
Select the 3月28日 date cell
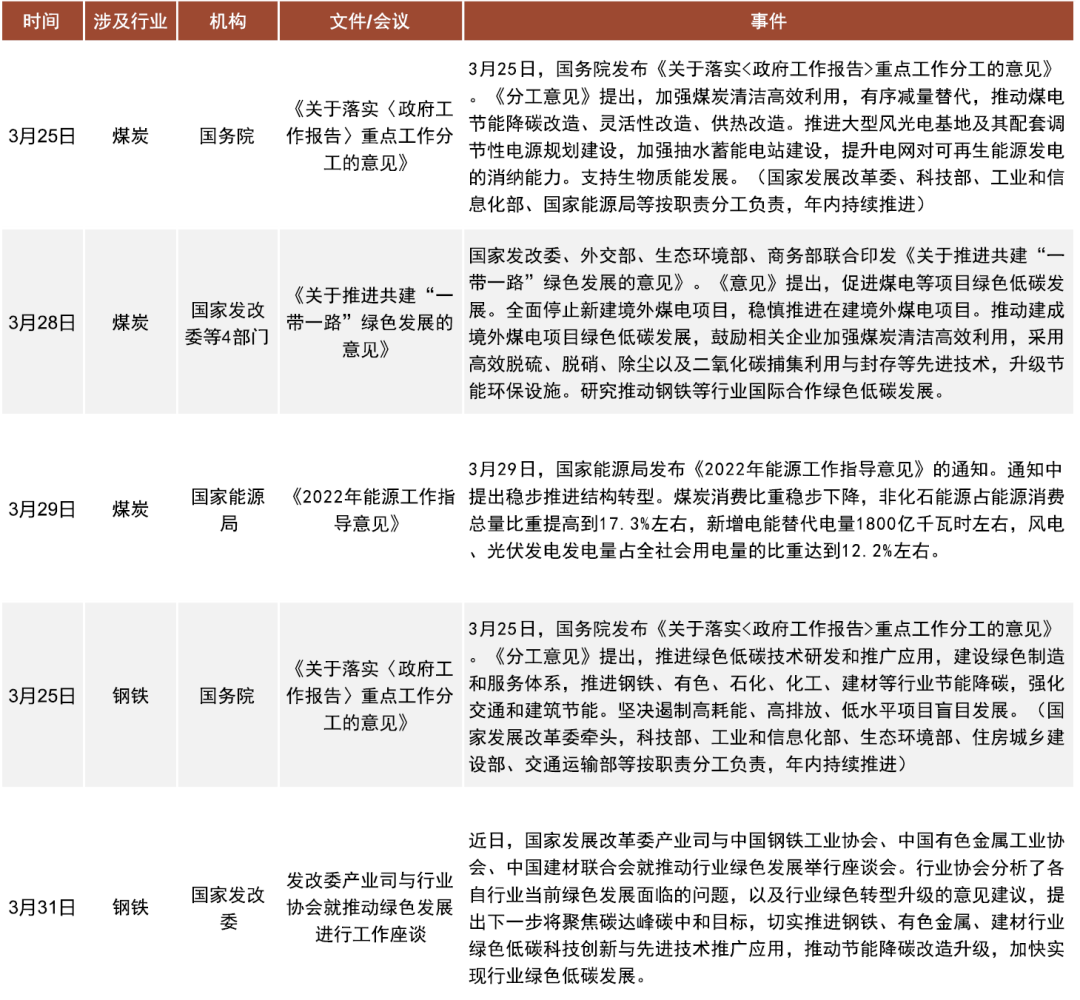coord(42,322)
